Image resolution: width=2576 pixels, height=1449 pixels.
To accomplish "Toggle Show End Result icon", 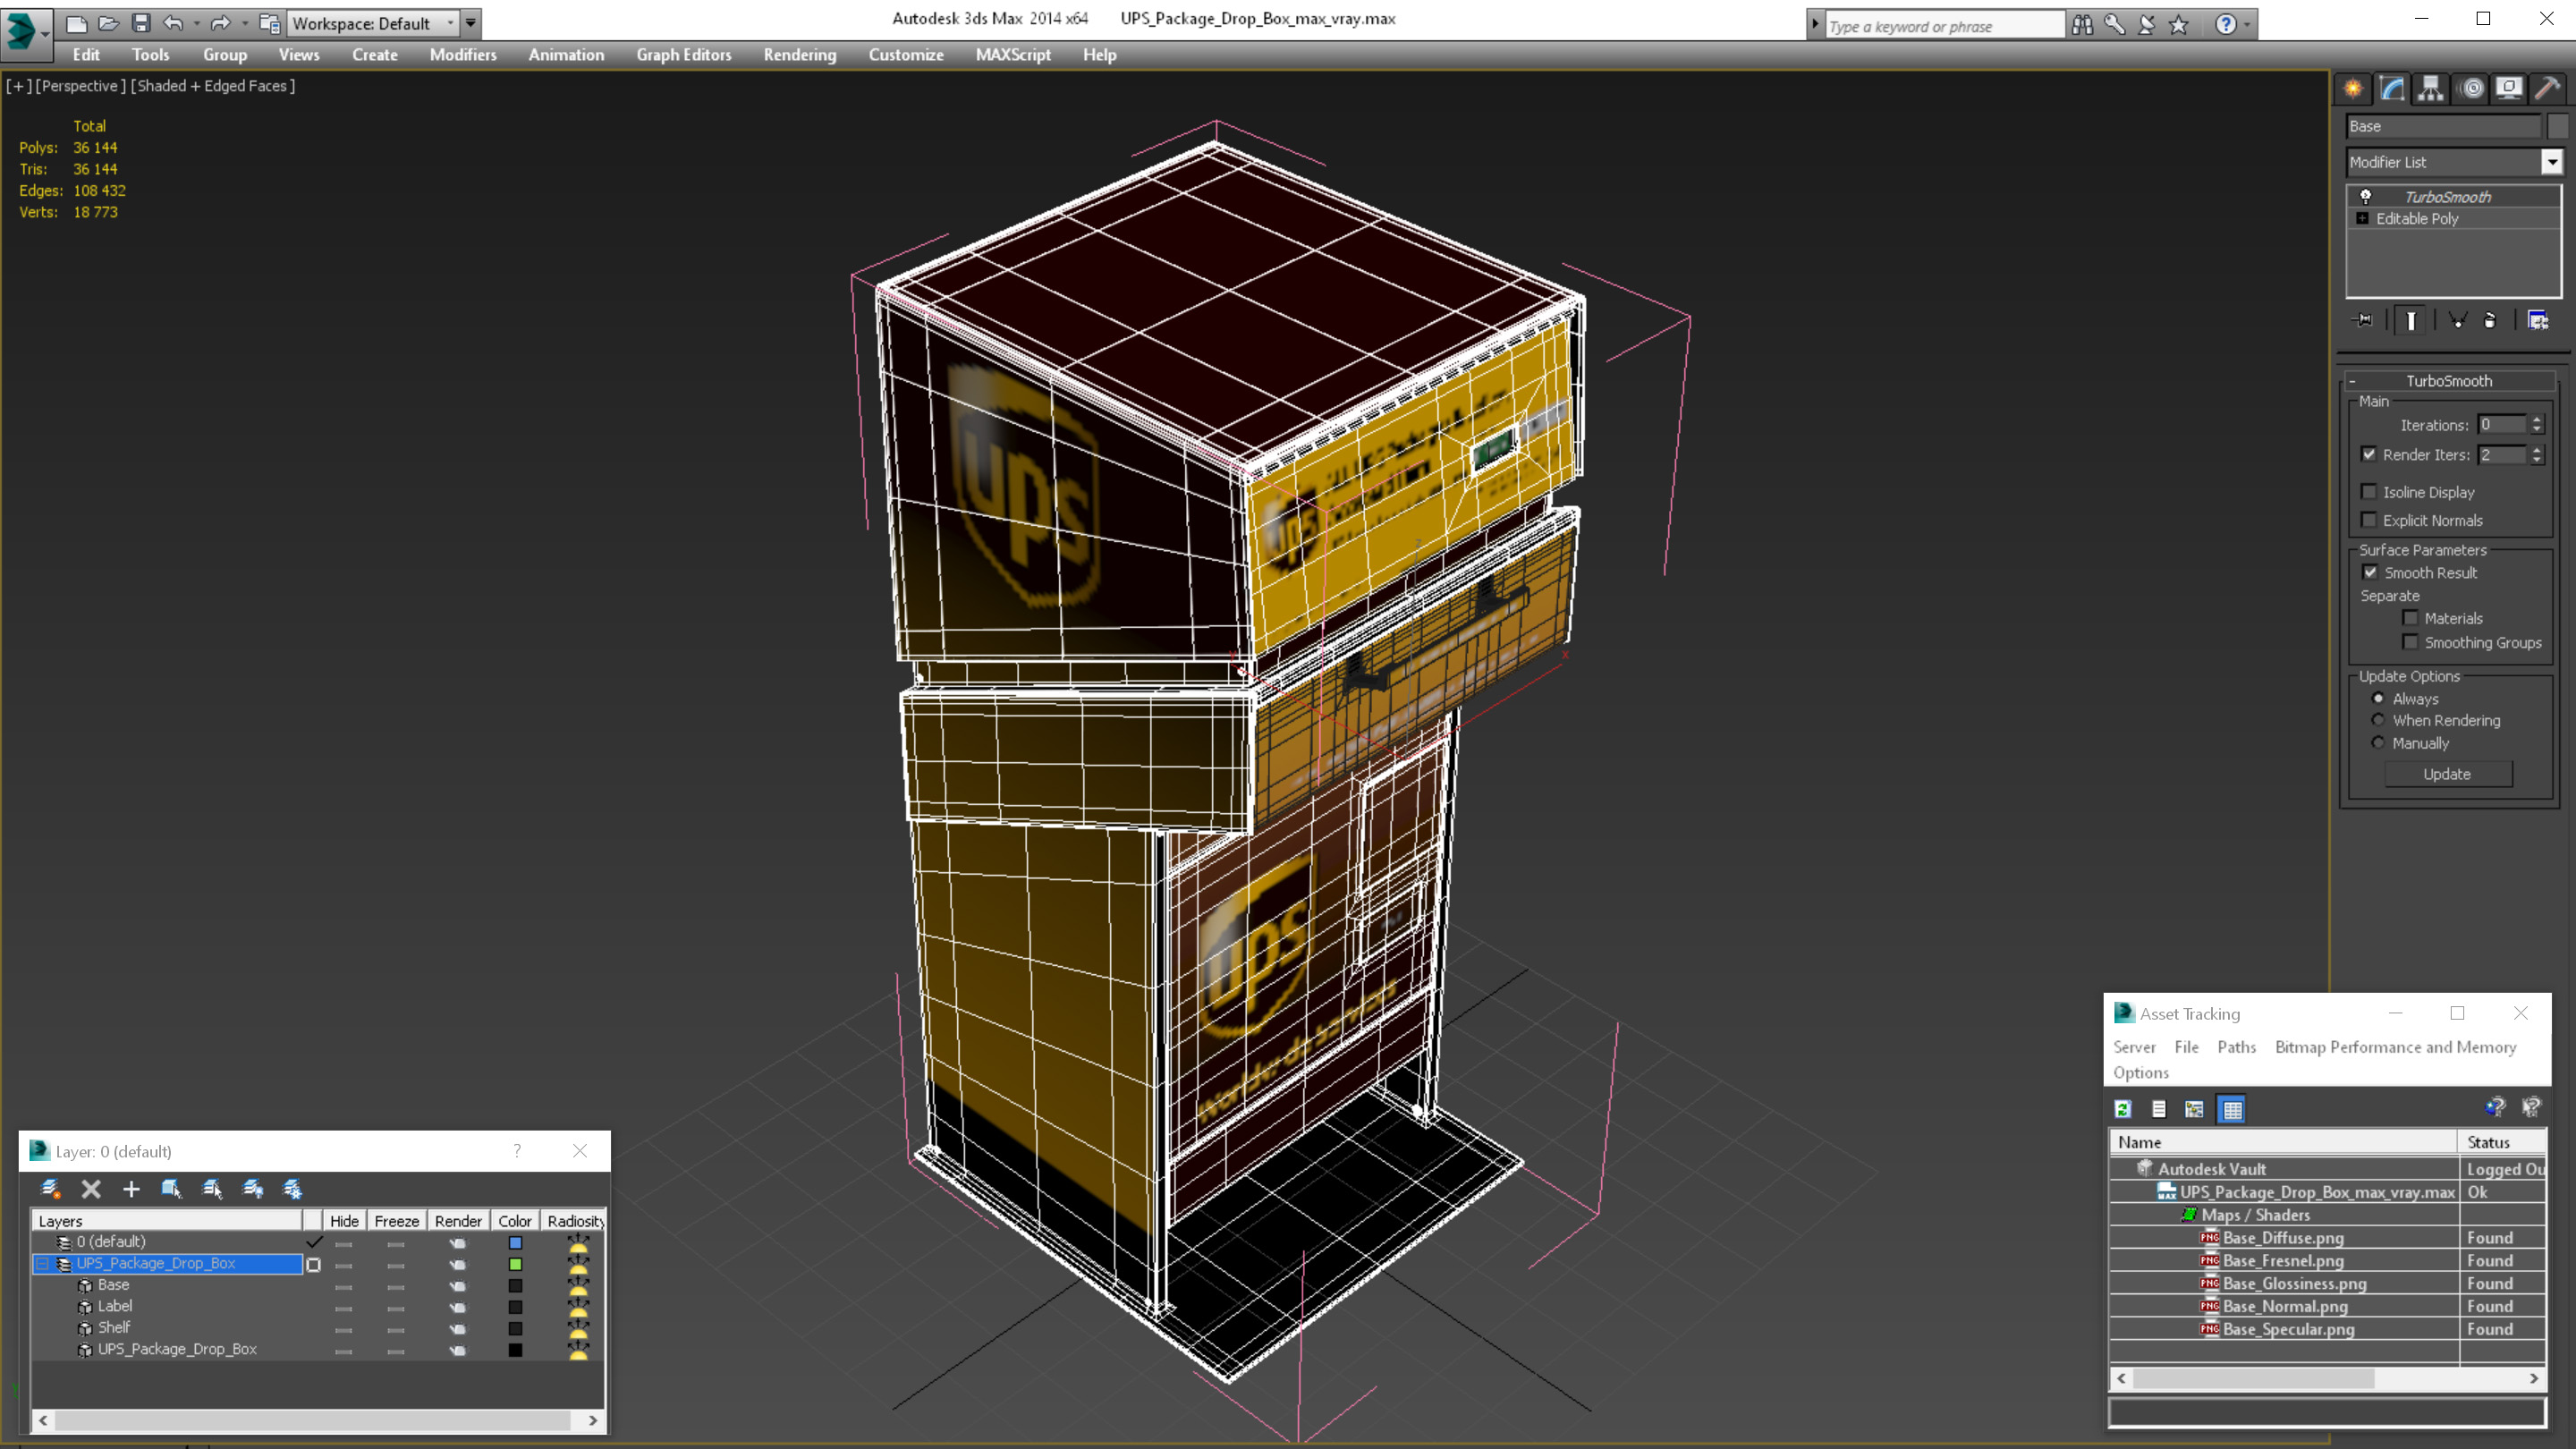I will (2411, 320).
